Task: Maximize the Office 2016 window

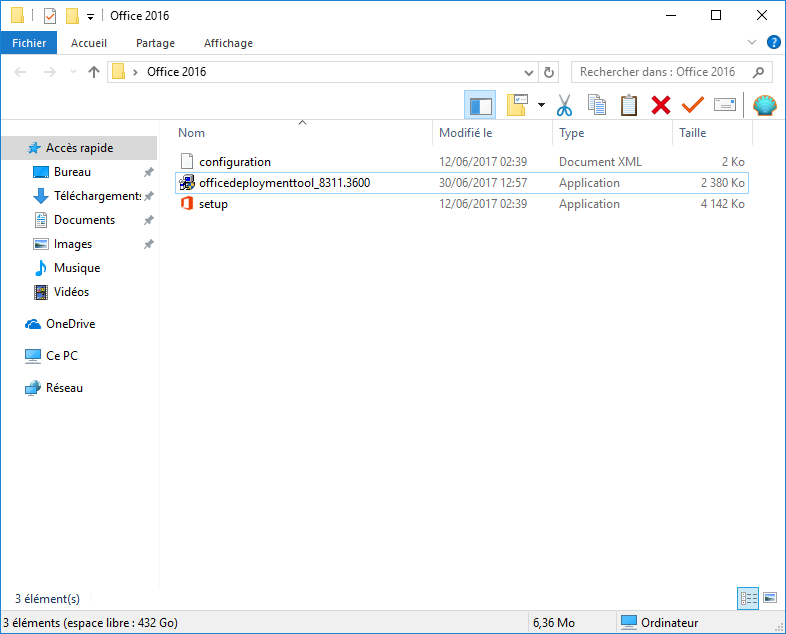Action: click(x=716, y=16)
